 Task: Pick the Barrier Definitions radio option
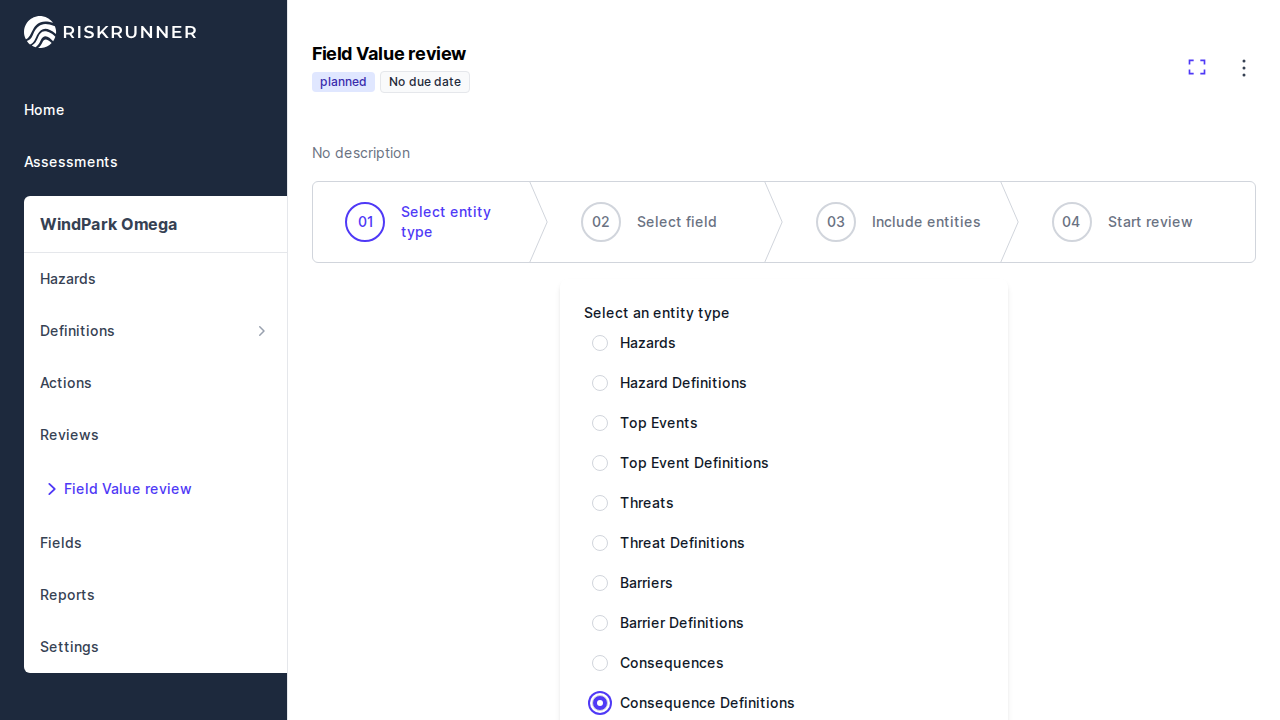pos(600,623)
